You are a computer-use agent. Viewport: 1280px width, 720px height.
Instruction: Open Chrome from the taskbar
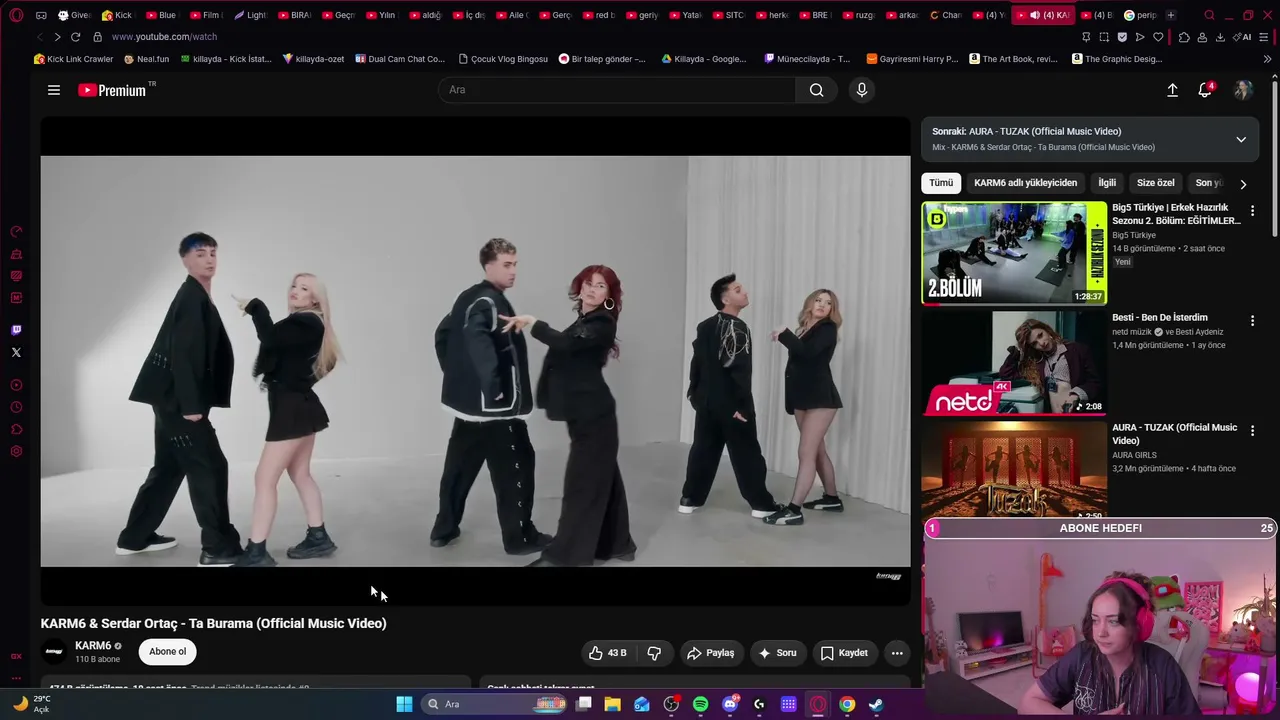click(x=847, y=704)
